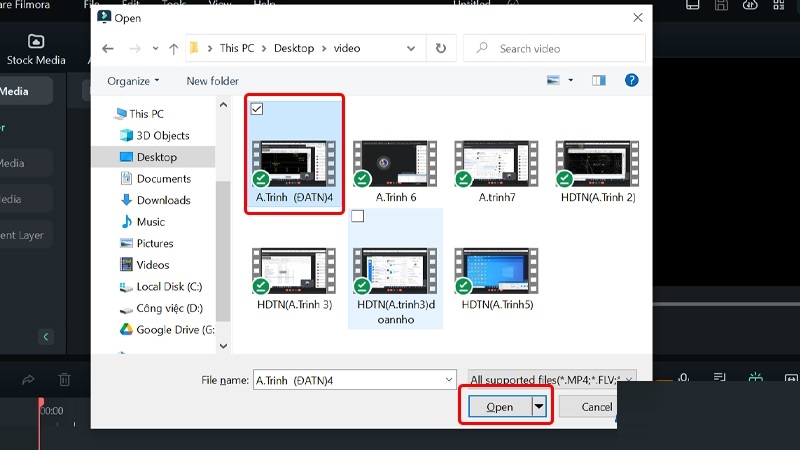Click the New folder button
This screenshot has height=450, width=800.
point(212,81)
